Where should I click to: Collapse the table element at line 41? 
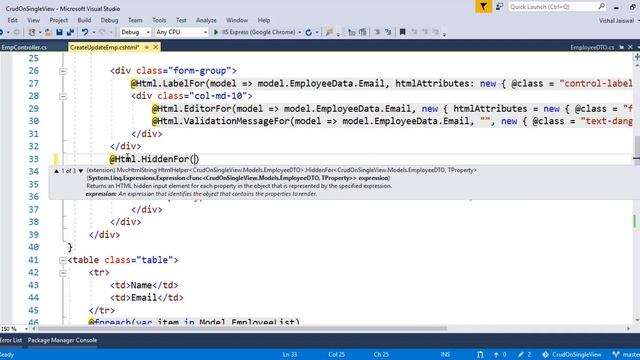click(x=63, y=260)
